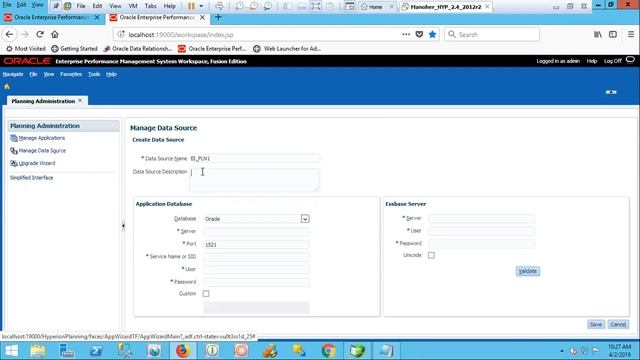Screen dimensions: 640x360
Task: Go to browser home page icon
Action: (55, 35)
